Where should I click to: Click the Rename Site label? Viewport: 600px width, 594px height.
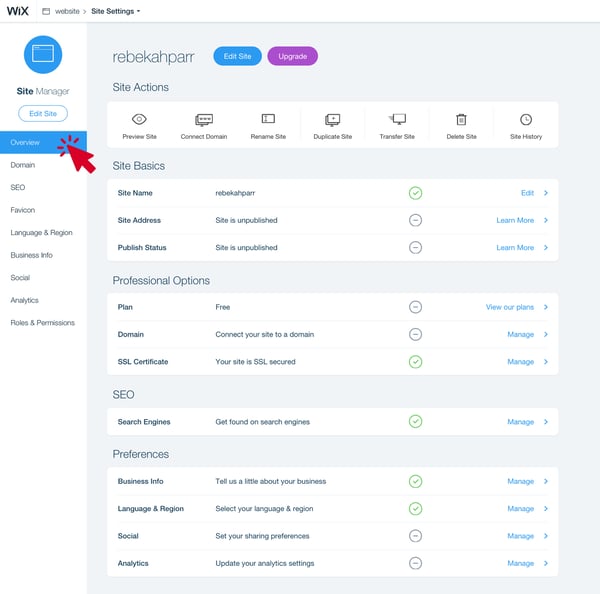coord(268,137)
